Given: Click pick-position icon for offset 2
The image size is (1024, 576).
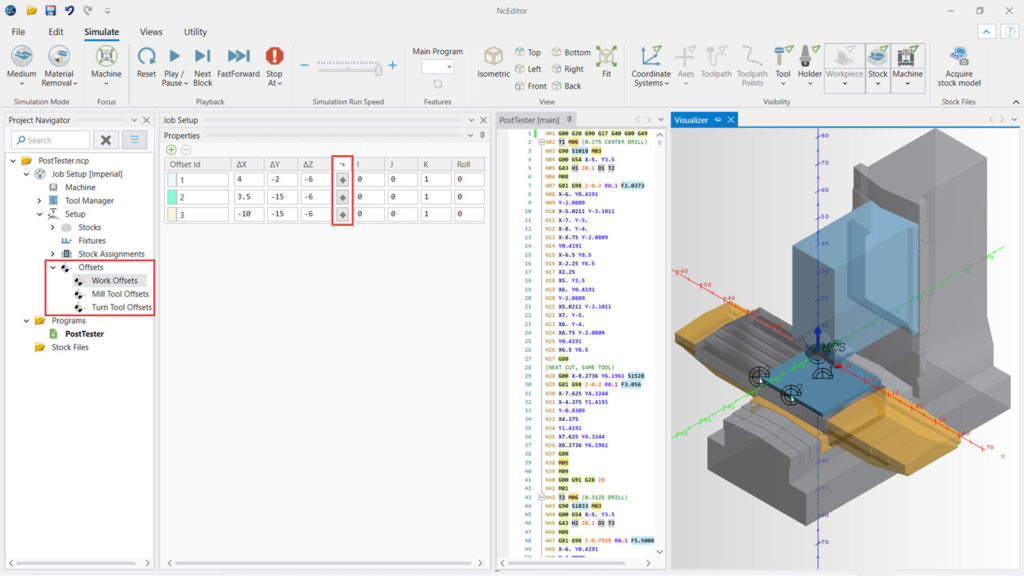Looking at the screenshot, I should pyautogui.click(x=342, y=197).
